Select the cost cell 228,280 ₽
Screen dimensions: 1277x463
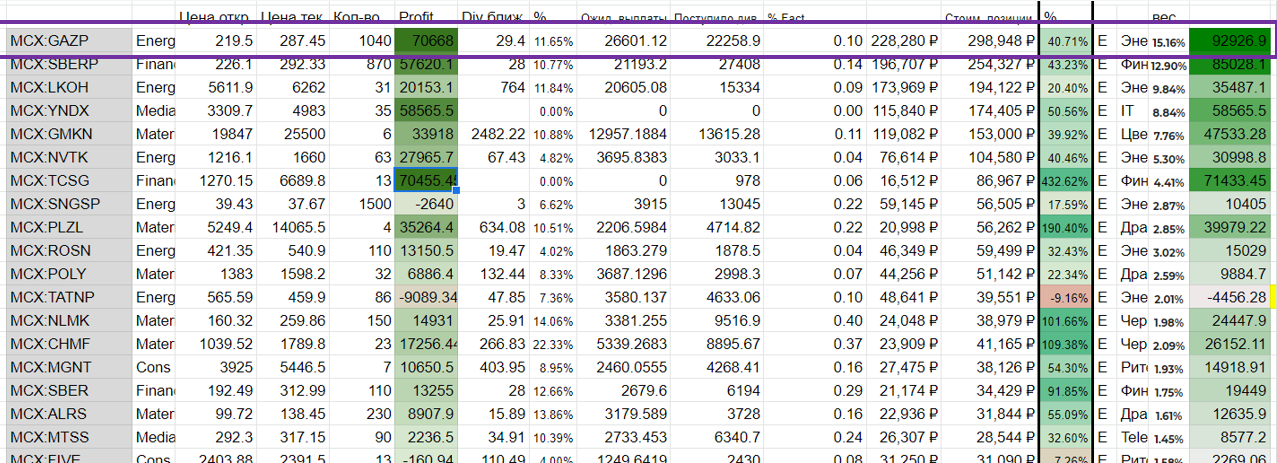tap(904, 41)
